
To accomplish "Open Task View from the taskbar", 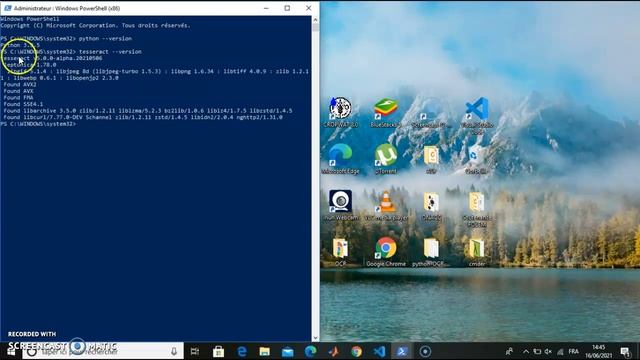I will pos(195,351).
